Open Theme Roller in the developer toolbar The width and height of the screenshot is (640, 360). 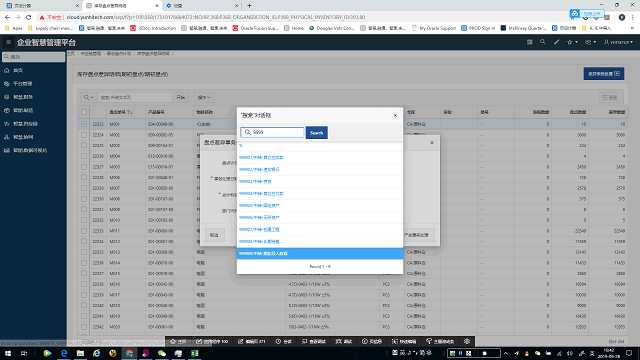pos(440,341)
